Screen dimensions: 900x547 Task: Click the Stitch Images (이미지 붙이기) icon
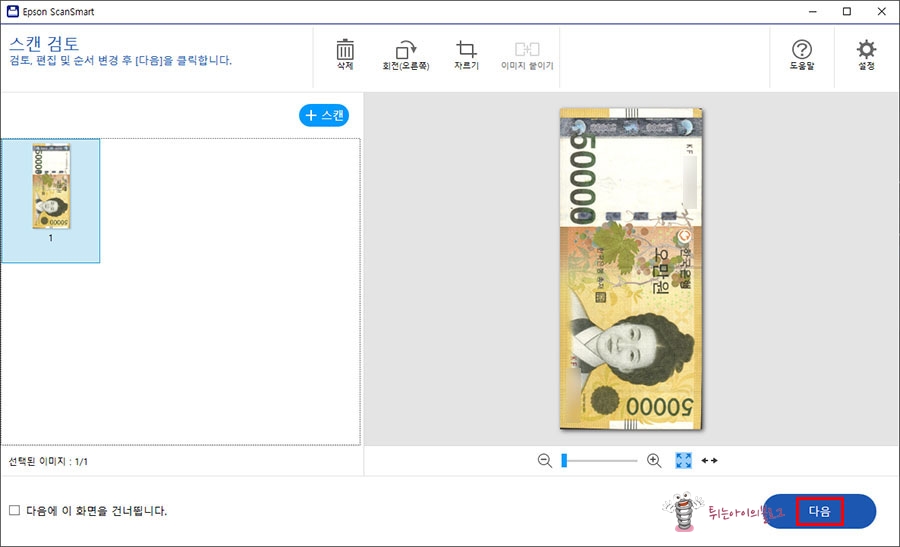tap(527, 55)
